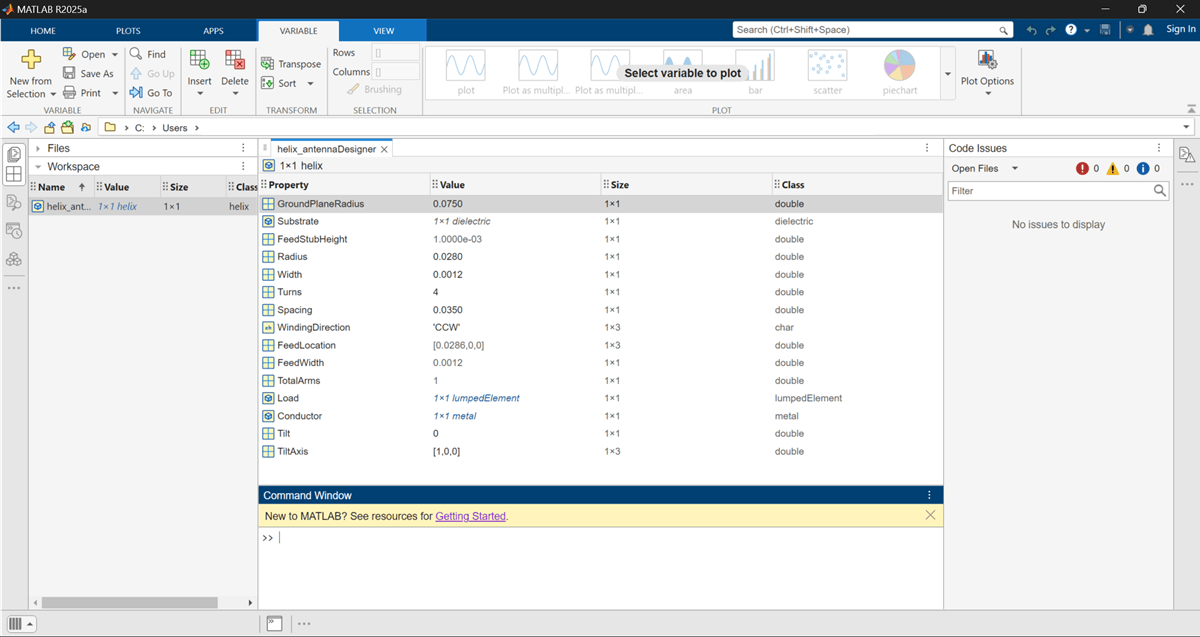Click the Workspace horizontal scrollbar
This screenshot has height=637, width=1200.
[127, 602]
